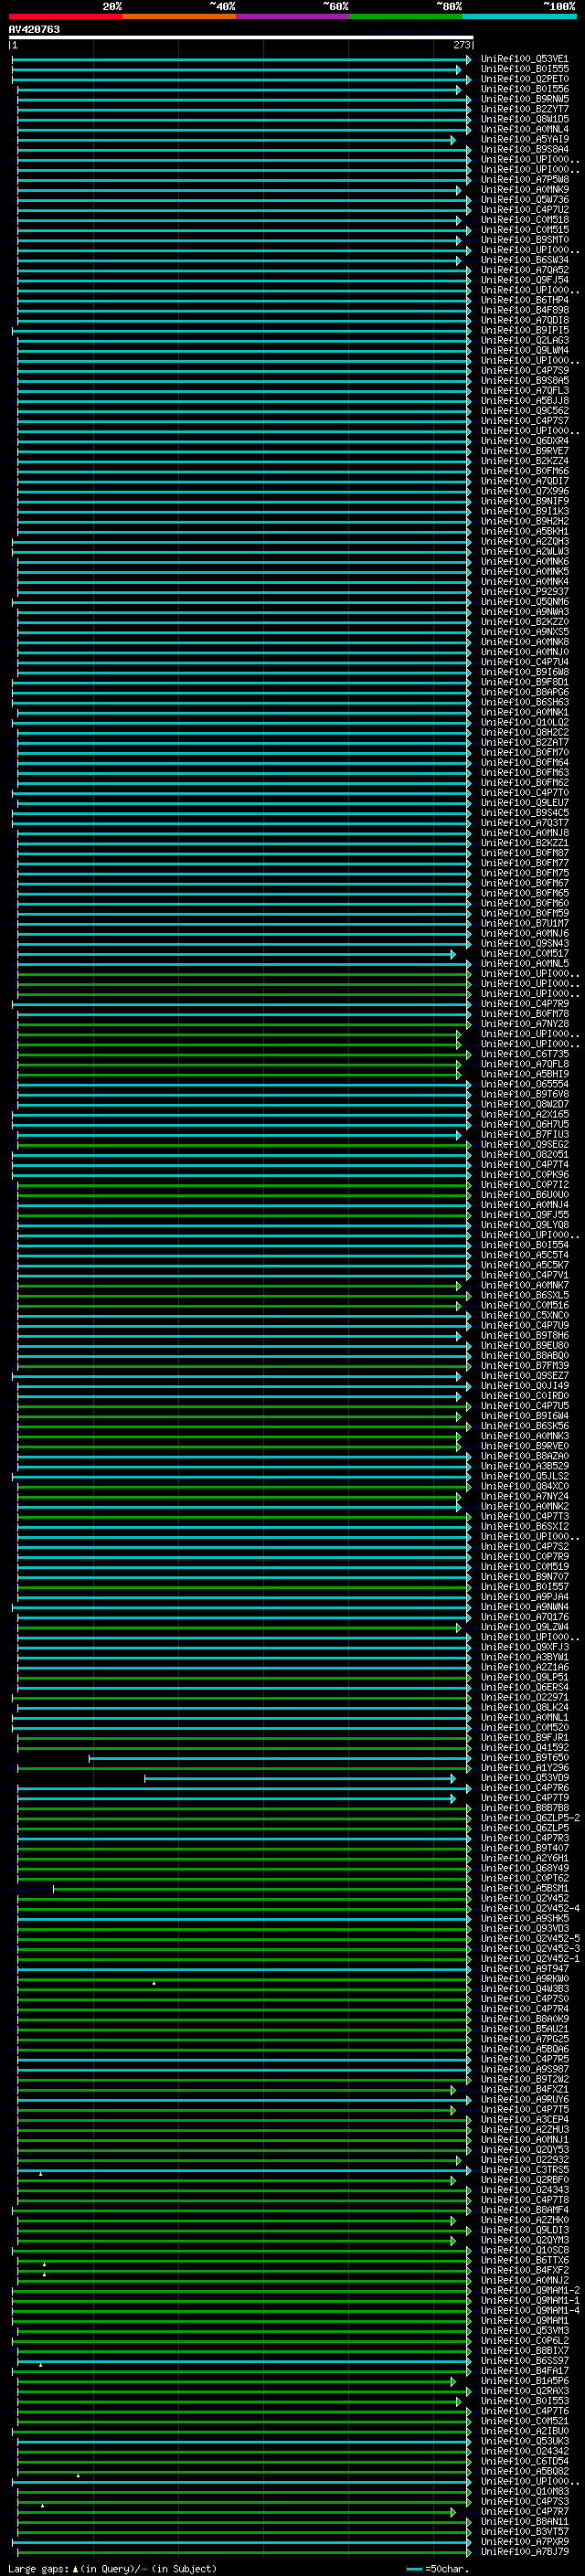Select hit UniRef100_B8AMF4

tap(524, 2209)
